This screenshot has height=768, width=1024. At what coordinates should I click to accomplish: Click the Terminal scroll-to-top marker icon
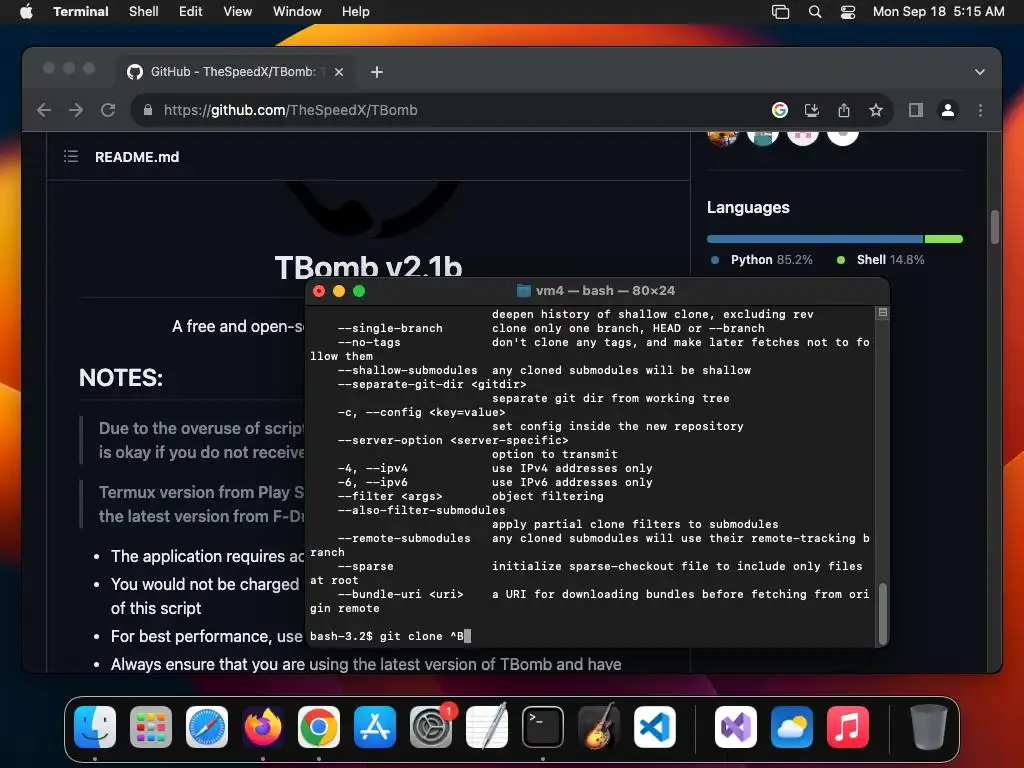coord(882,313)
